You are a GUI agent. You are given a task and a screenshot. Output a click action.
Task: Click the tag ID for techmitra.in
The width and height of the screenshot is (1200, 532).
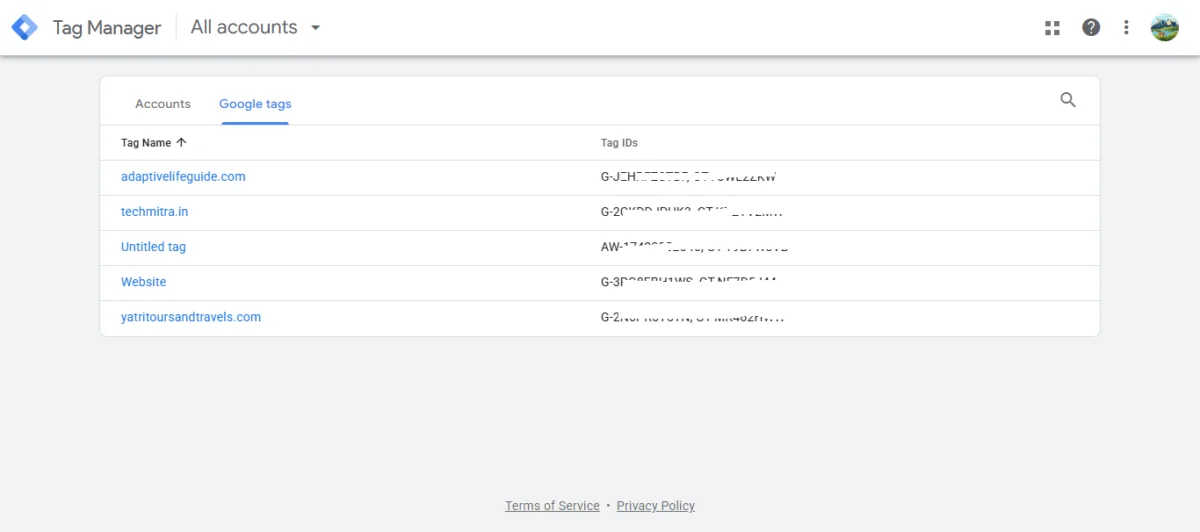point(691,212)
